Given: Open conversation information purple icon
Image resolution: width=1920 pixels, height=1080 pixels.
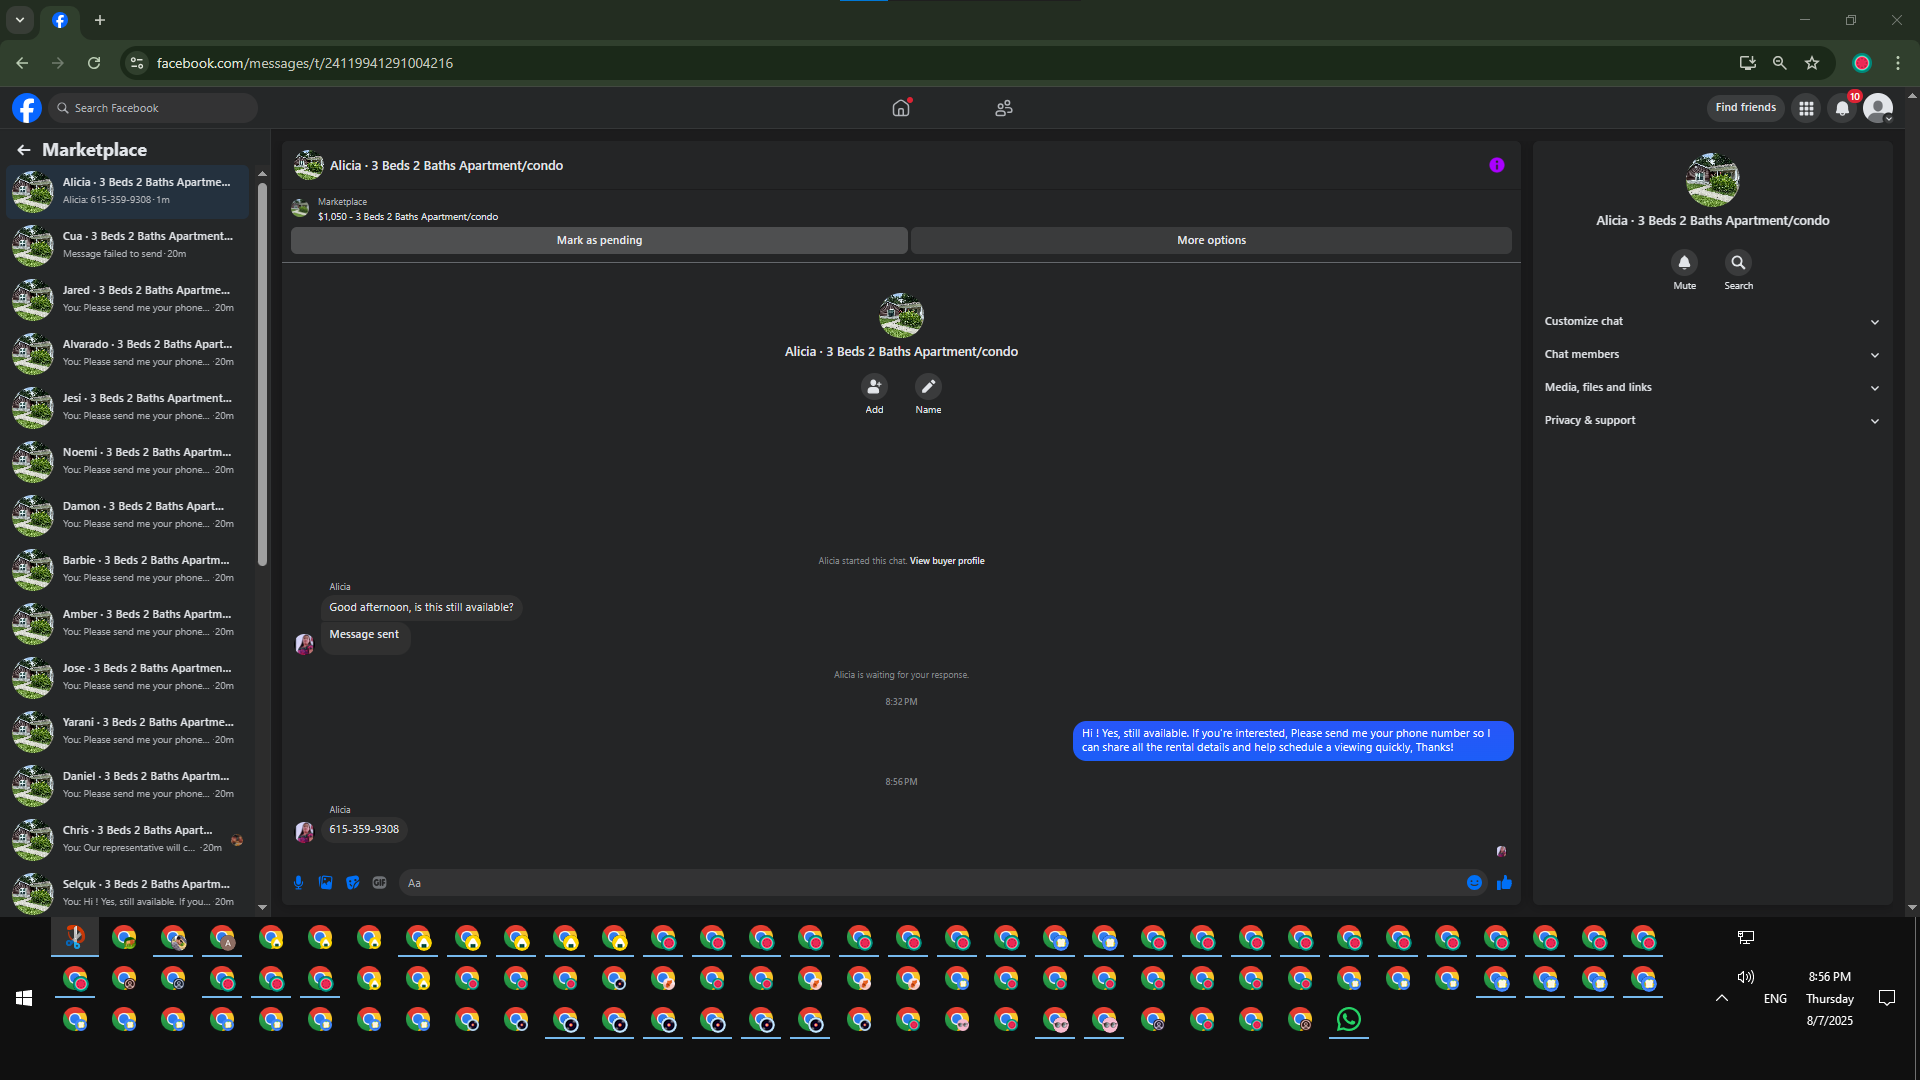Looking at the screenshot, I should coord(1497,165).
